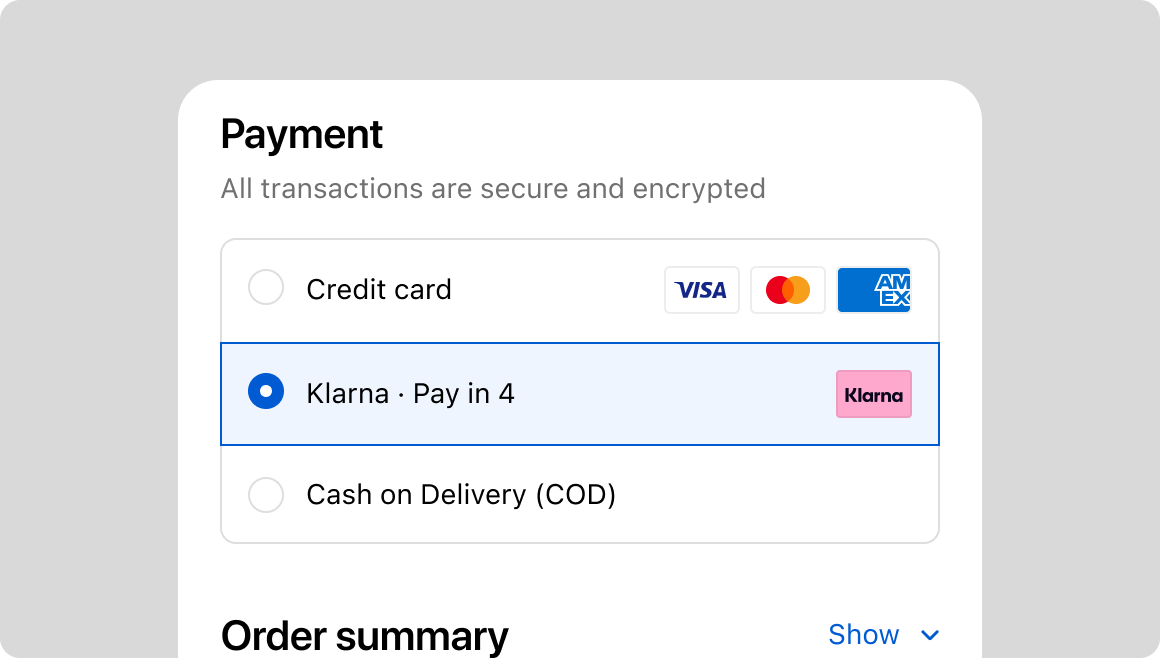Click the Order summary heading
Screen dimensions: 1160x658
364,636
